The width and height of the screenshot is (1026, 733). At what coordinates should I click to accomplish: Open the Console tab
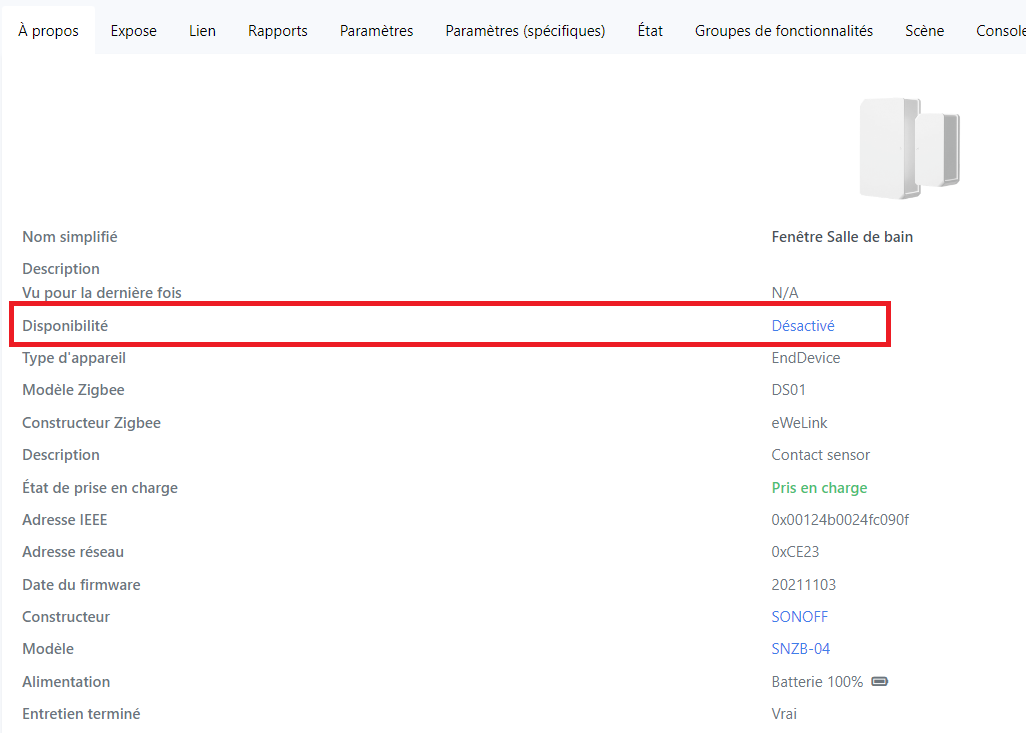pyautogui.click(x=1000, y=31)
